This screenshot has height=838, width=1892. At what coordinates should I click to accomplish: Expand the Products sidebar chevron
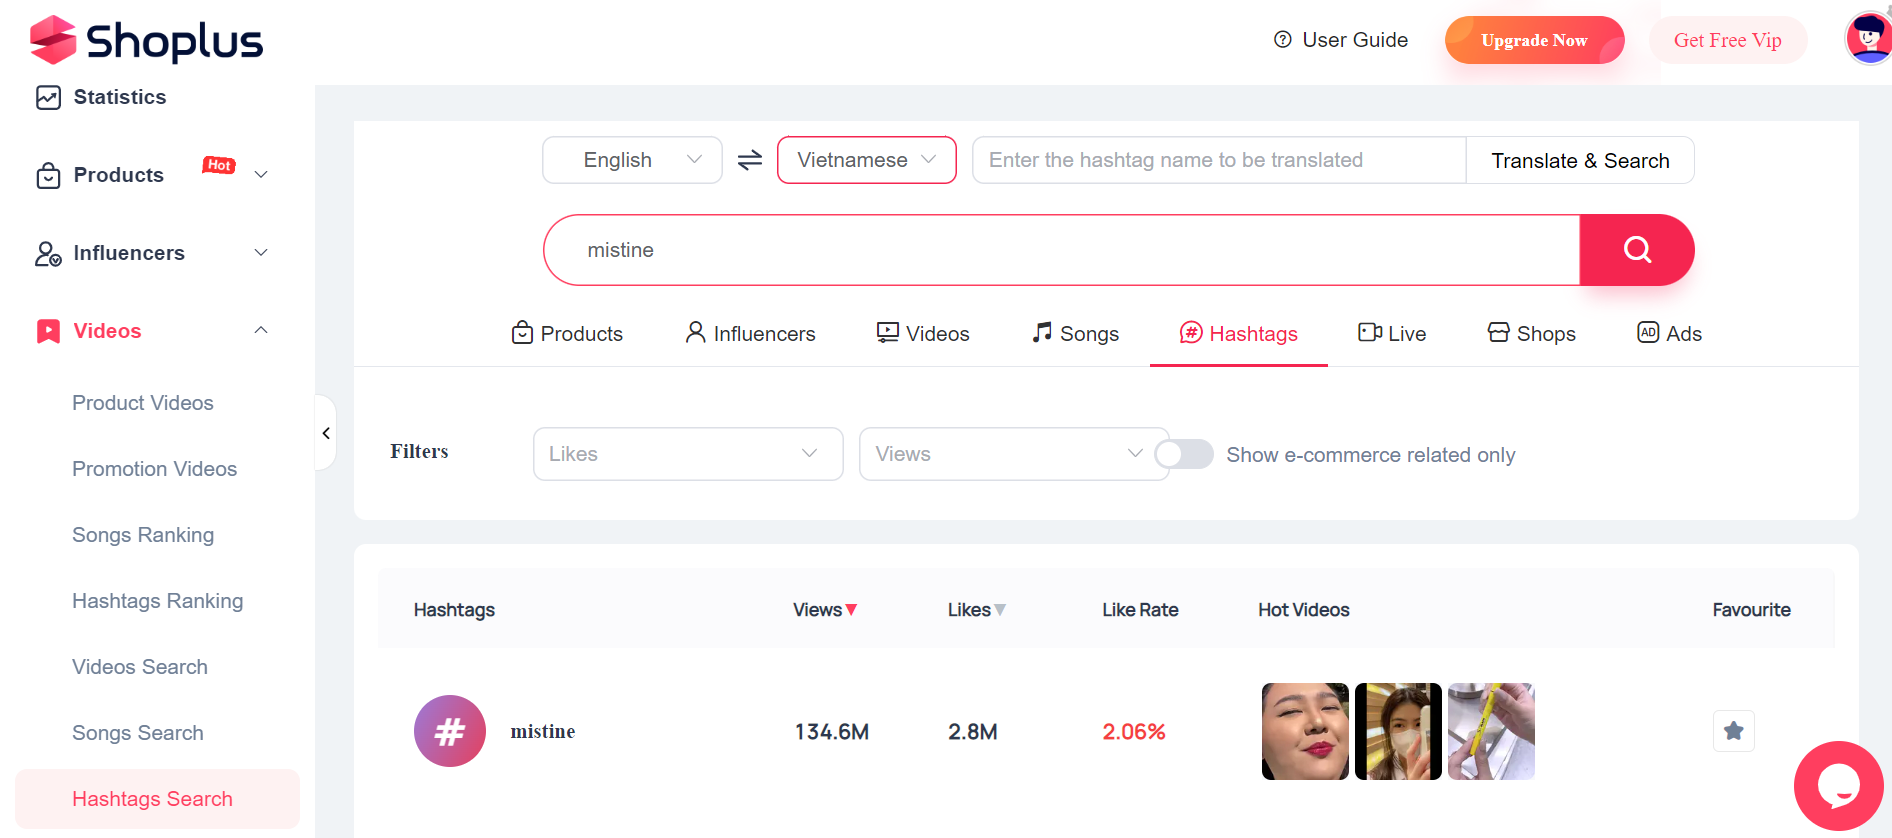(x=261, y=175)
